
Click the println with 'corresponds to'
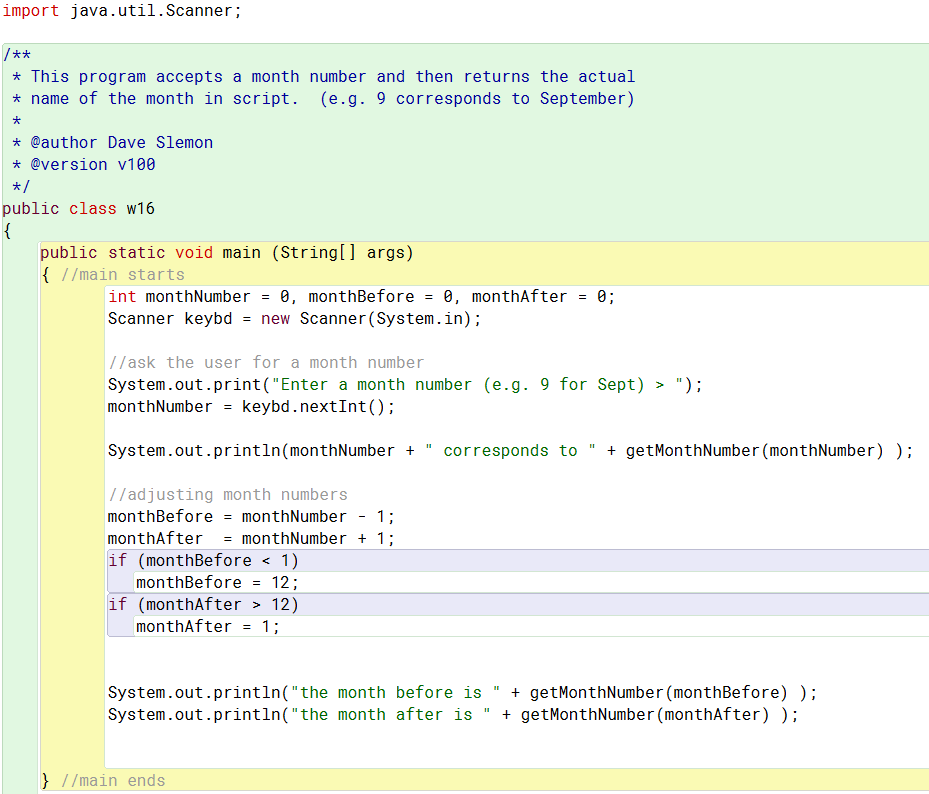510,451
